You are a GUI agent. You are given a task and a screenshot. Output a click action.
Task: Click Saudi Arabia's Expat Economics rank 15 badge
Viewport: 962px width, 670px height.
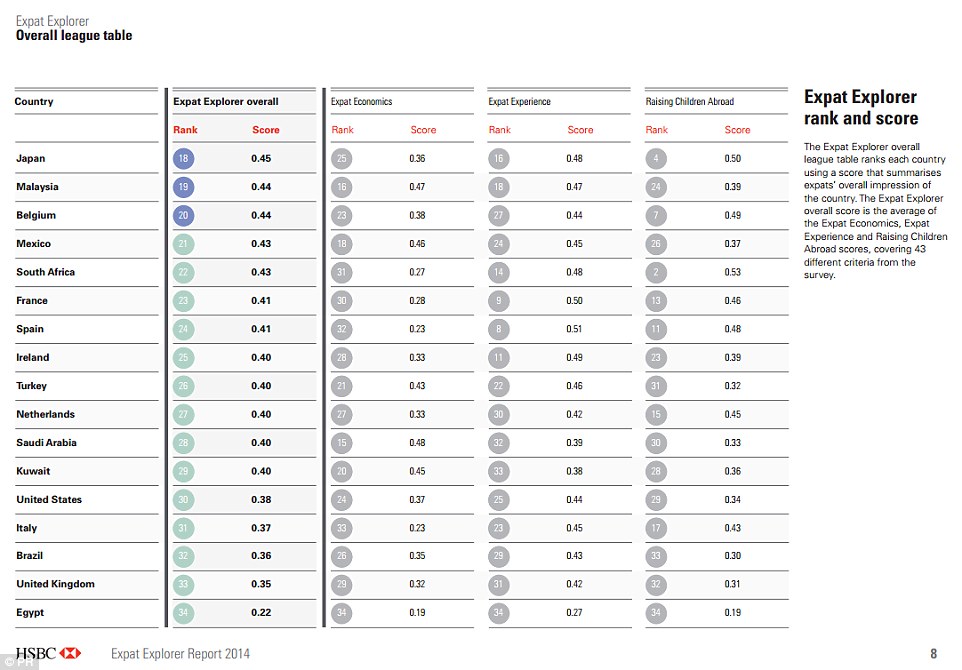341,443
